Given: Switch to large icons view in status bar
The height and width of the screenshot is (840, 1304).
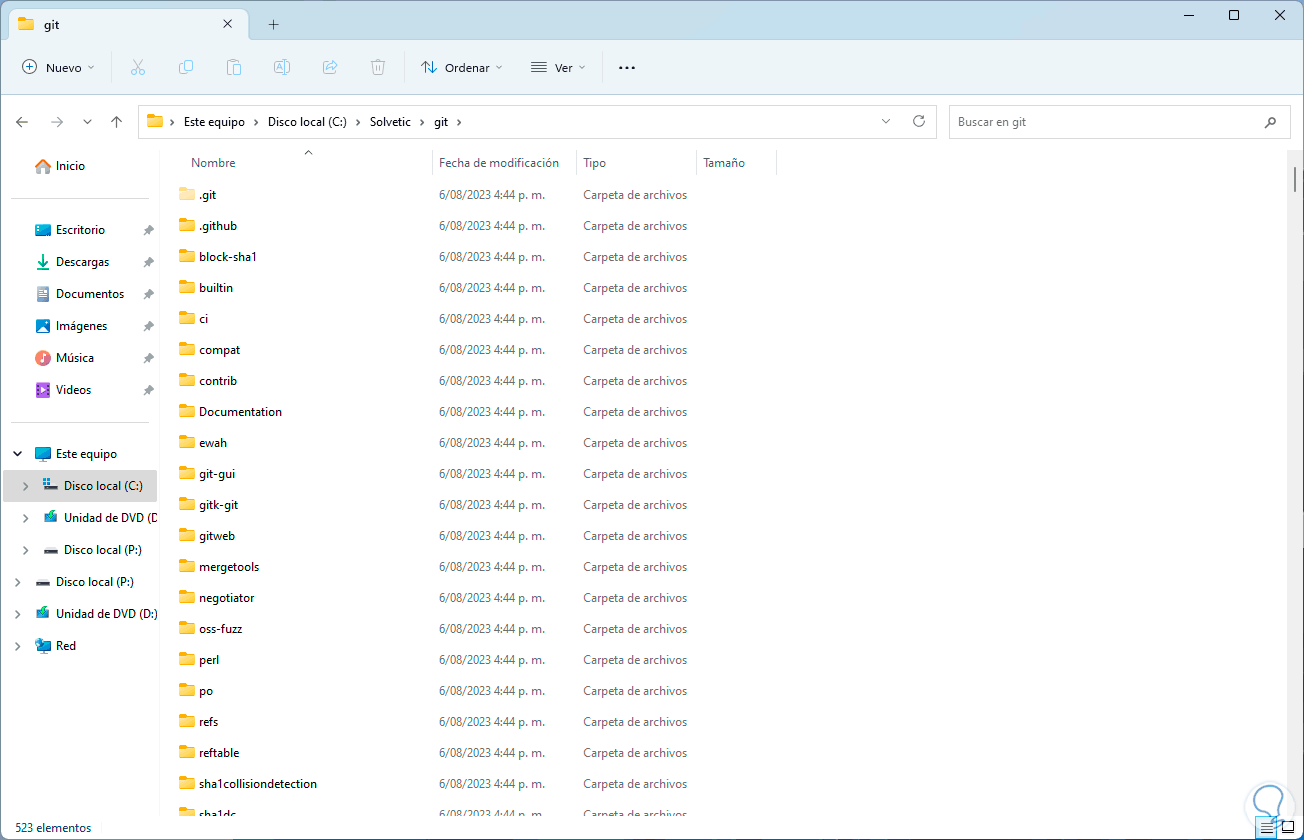Looking at the screenshot, I should pos(1288,827).
